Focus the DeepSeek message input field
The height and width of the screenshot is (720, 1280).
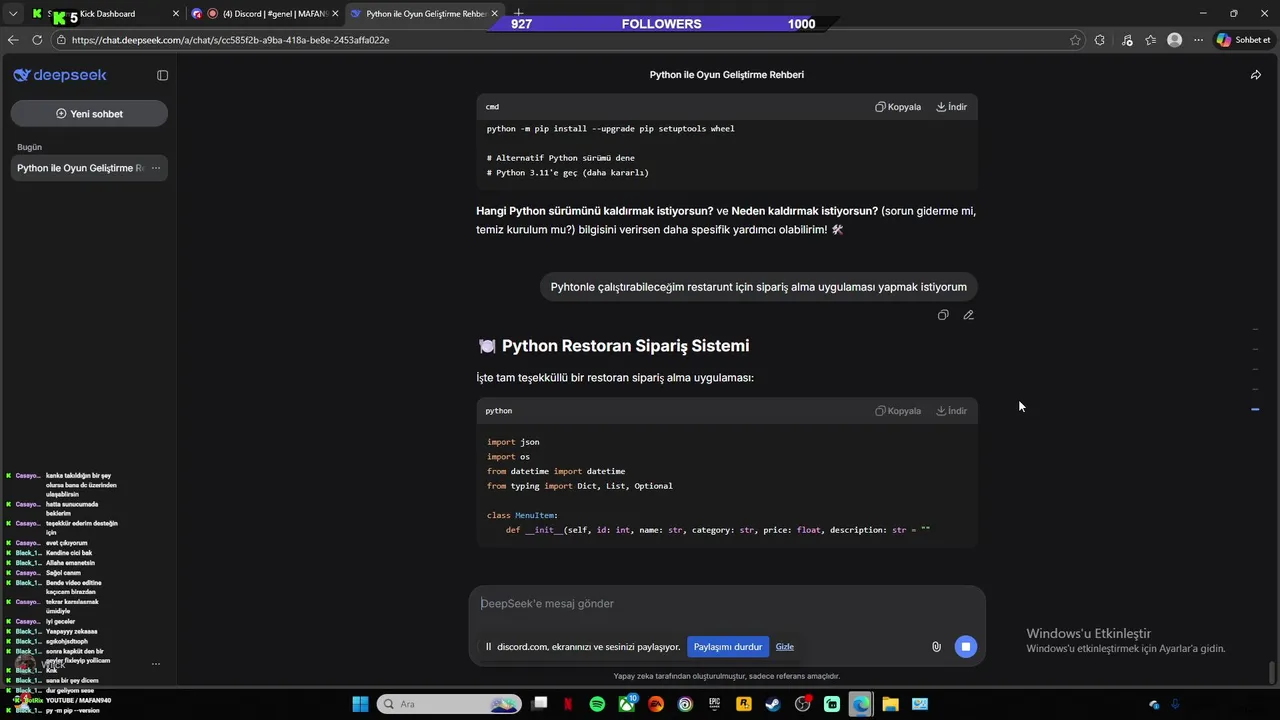727,604
